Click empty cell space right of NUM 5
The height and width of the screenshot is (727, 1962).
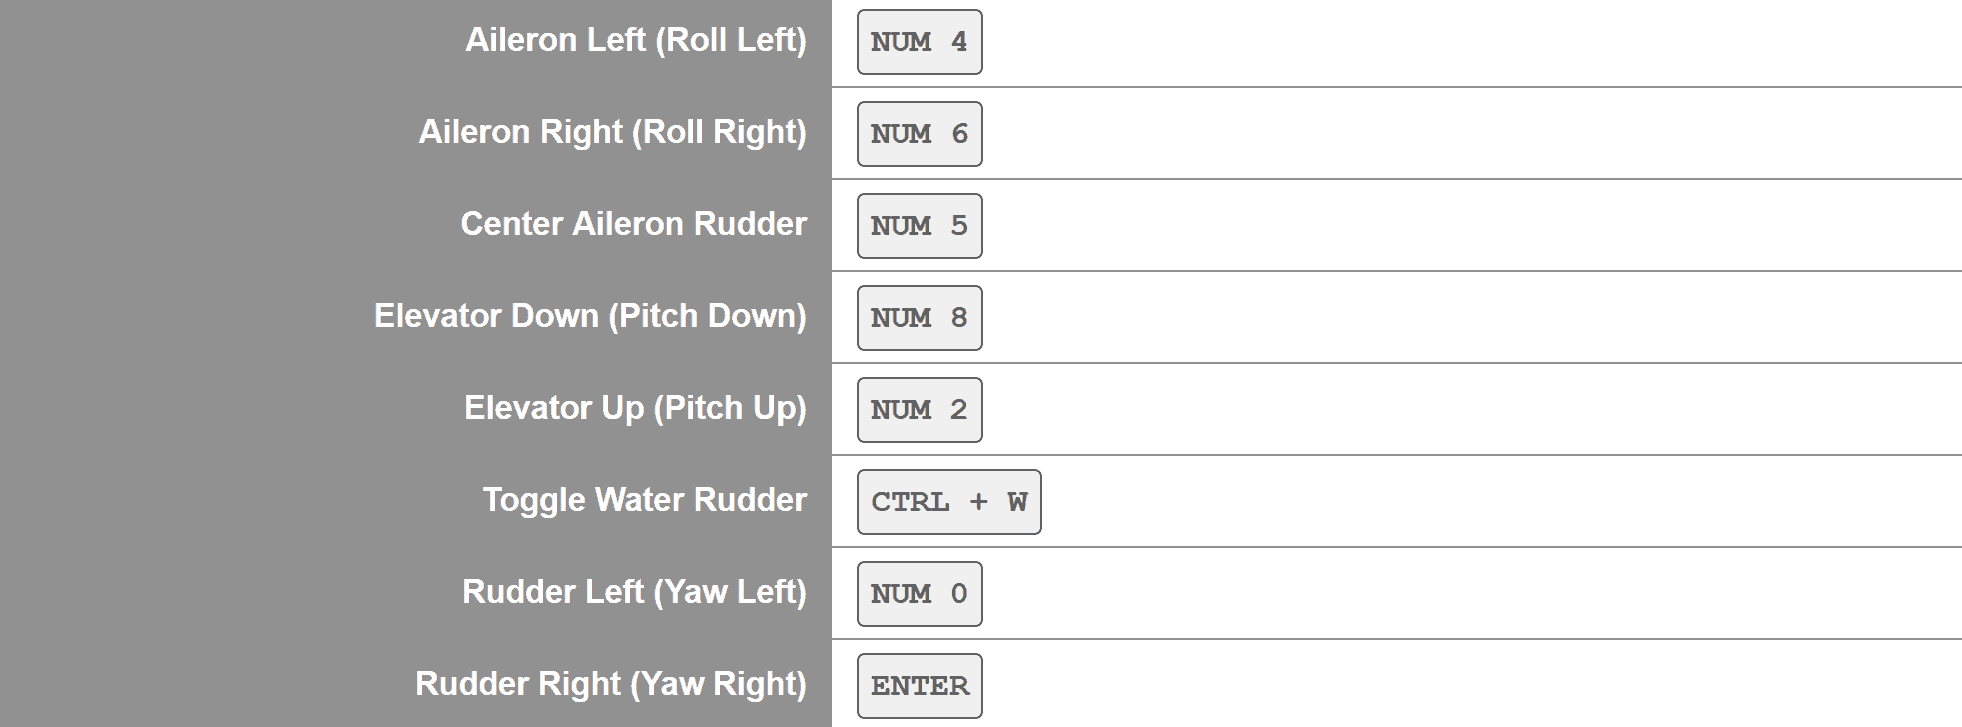click(x=1450, y=226)
